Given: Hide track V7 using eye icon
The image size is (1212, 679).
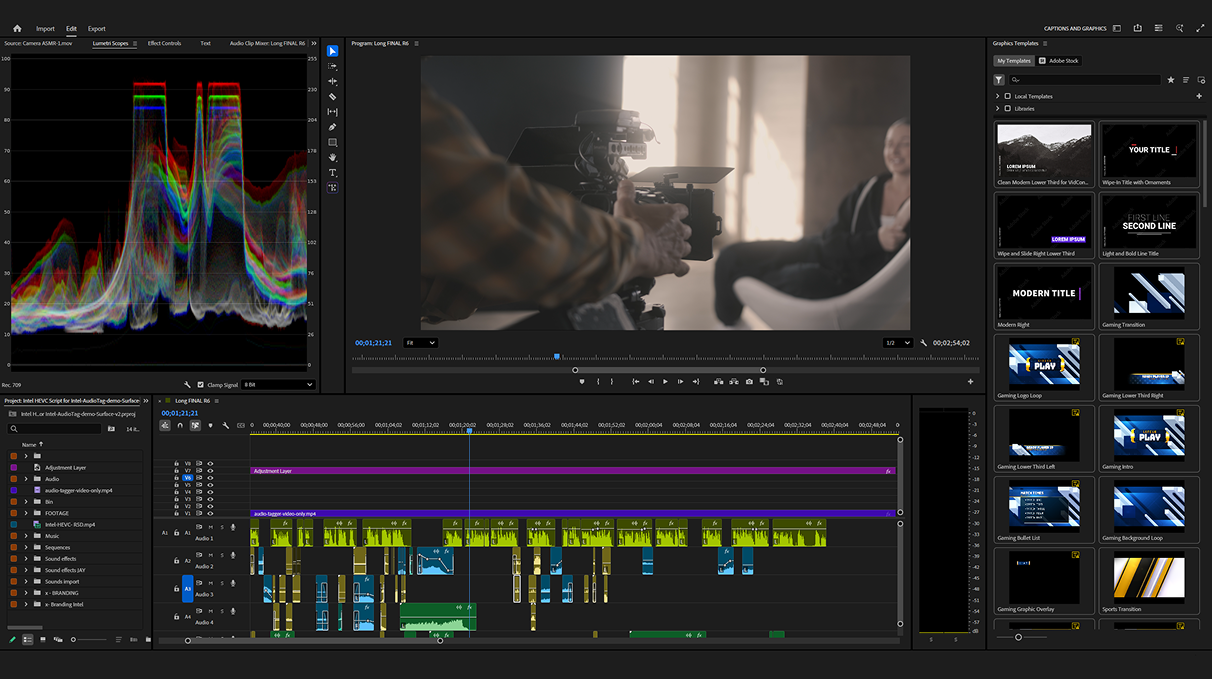Looking at the screenshot, I should (210, 471).
